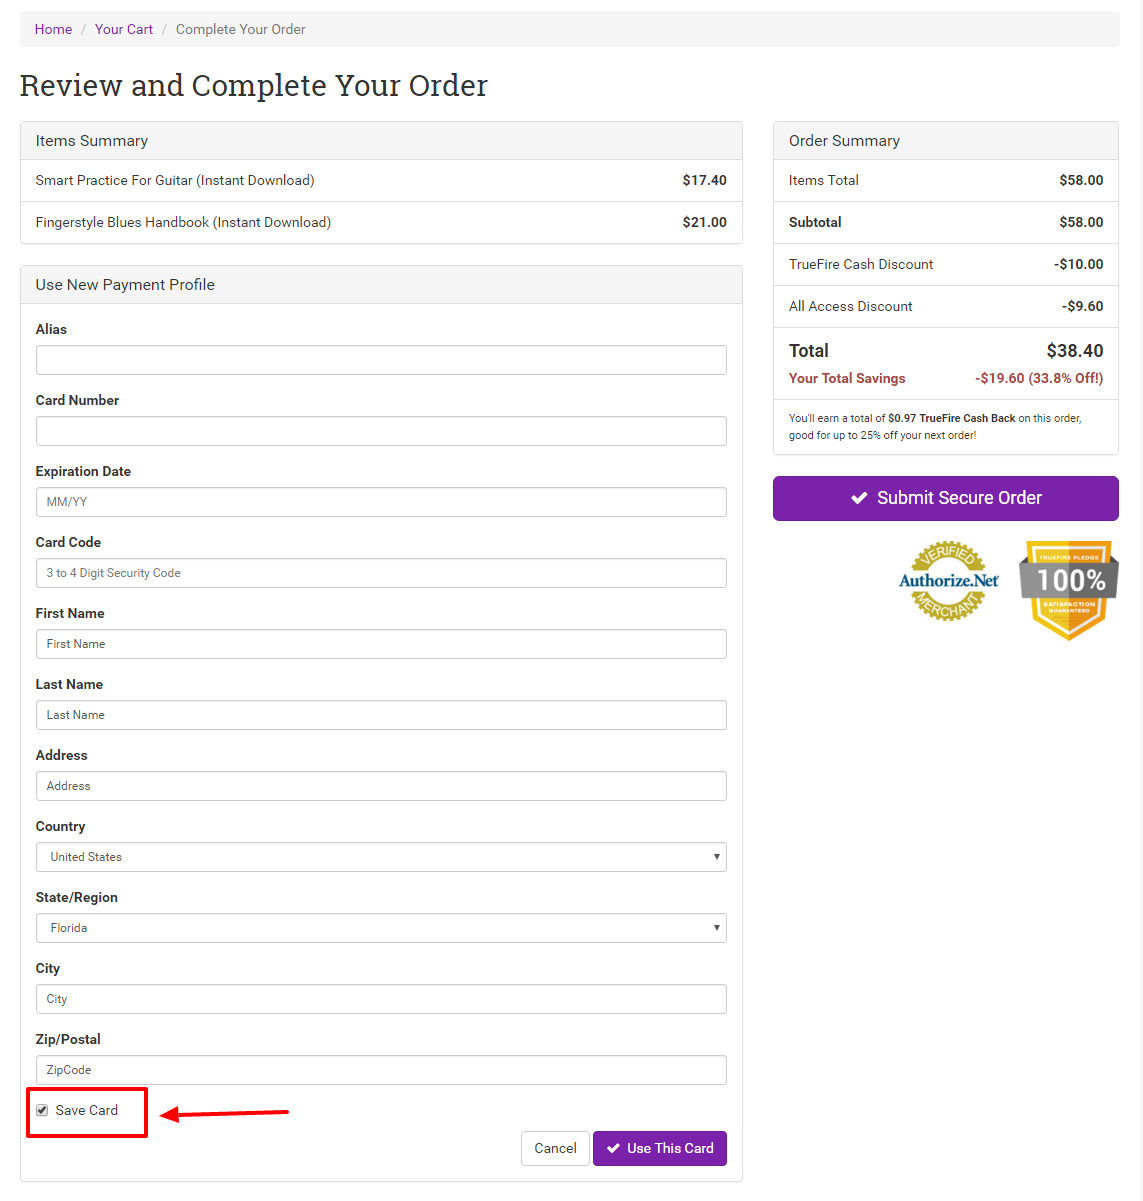1143x1201 pixels.
Task: Click the 100% satisfaction guarantee badge
Action: (x=1069, y=588)
